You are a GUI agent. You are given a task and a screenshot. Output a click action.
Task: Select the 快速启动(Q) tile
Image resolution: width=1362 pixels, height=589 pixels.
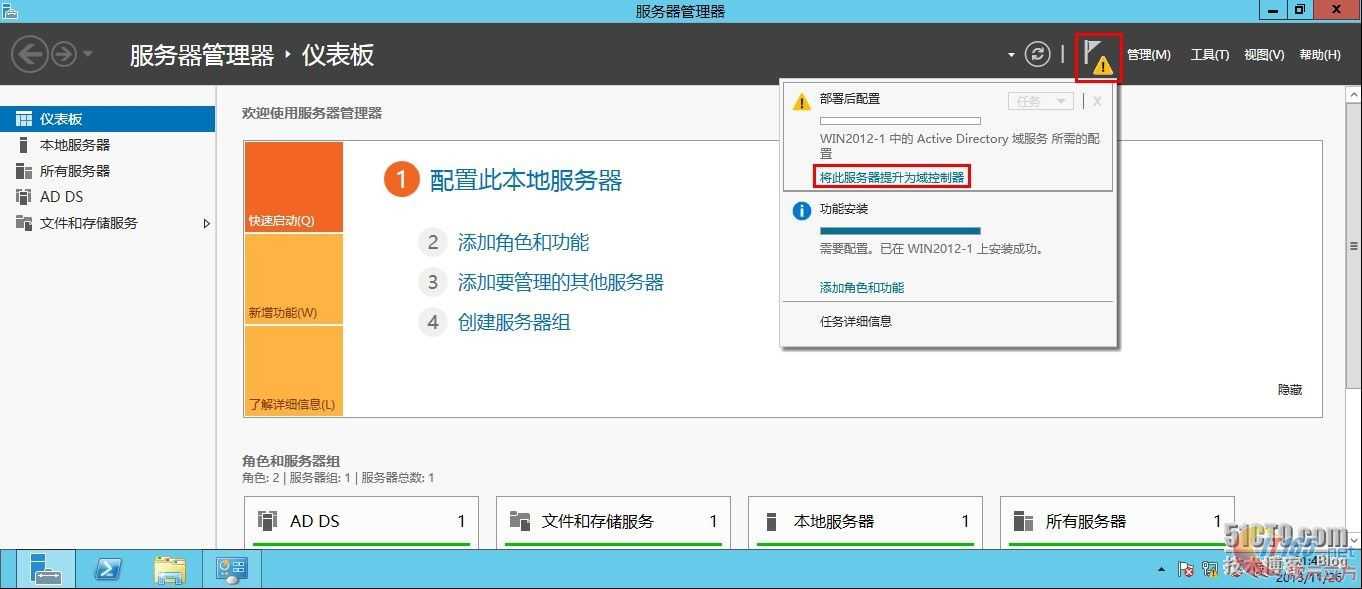[293, 187]
